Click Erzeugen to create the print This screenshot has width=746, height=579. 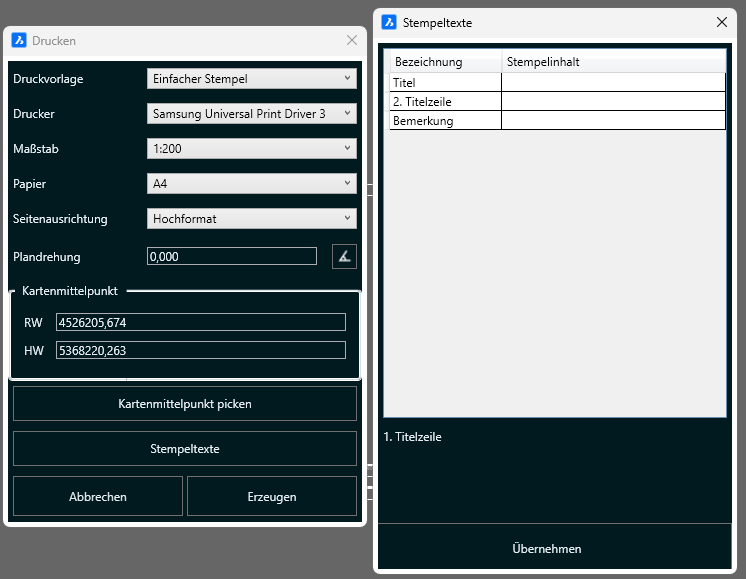(x=272, y=496)
